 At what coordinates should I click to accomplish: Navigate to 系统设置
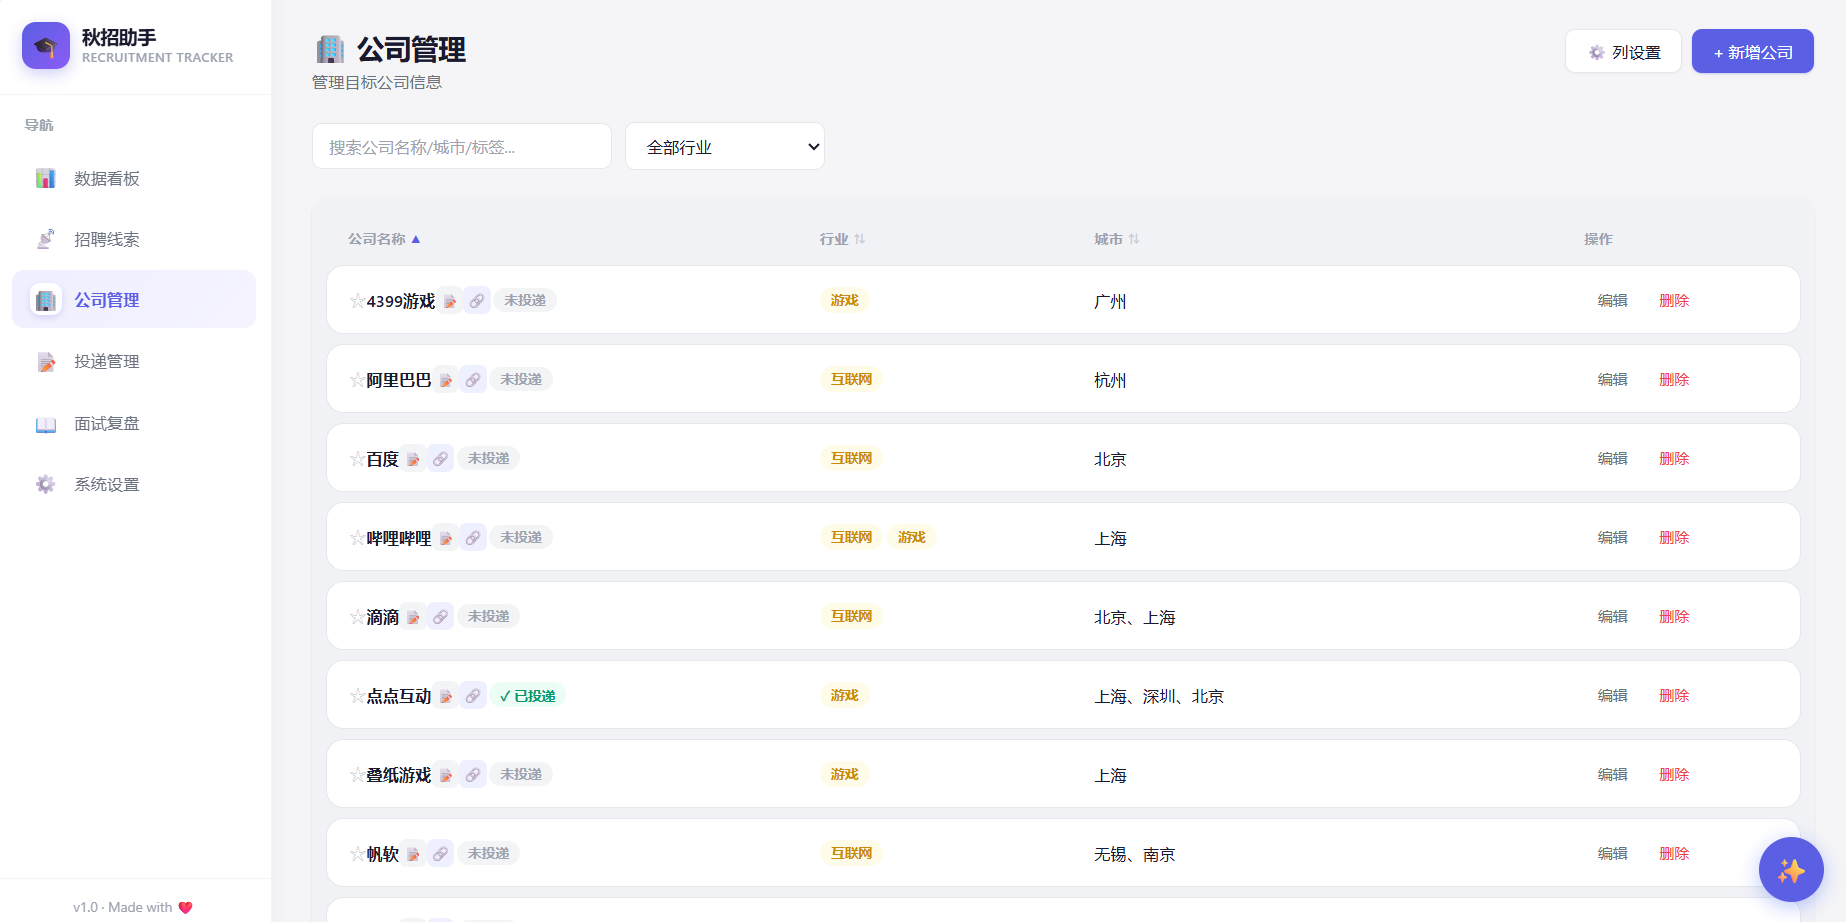(134, 484)
